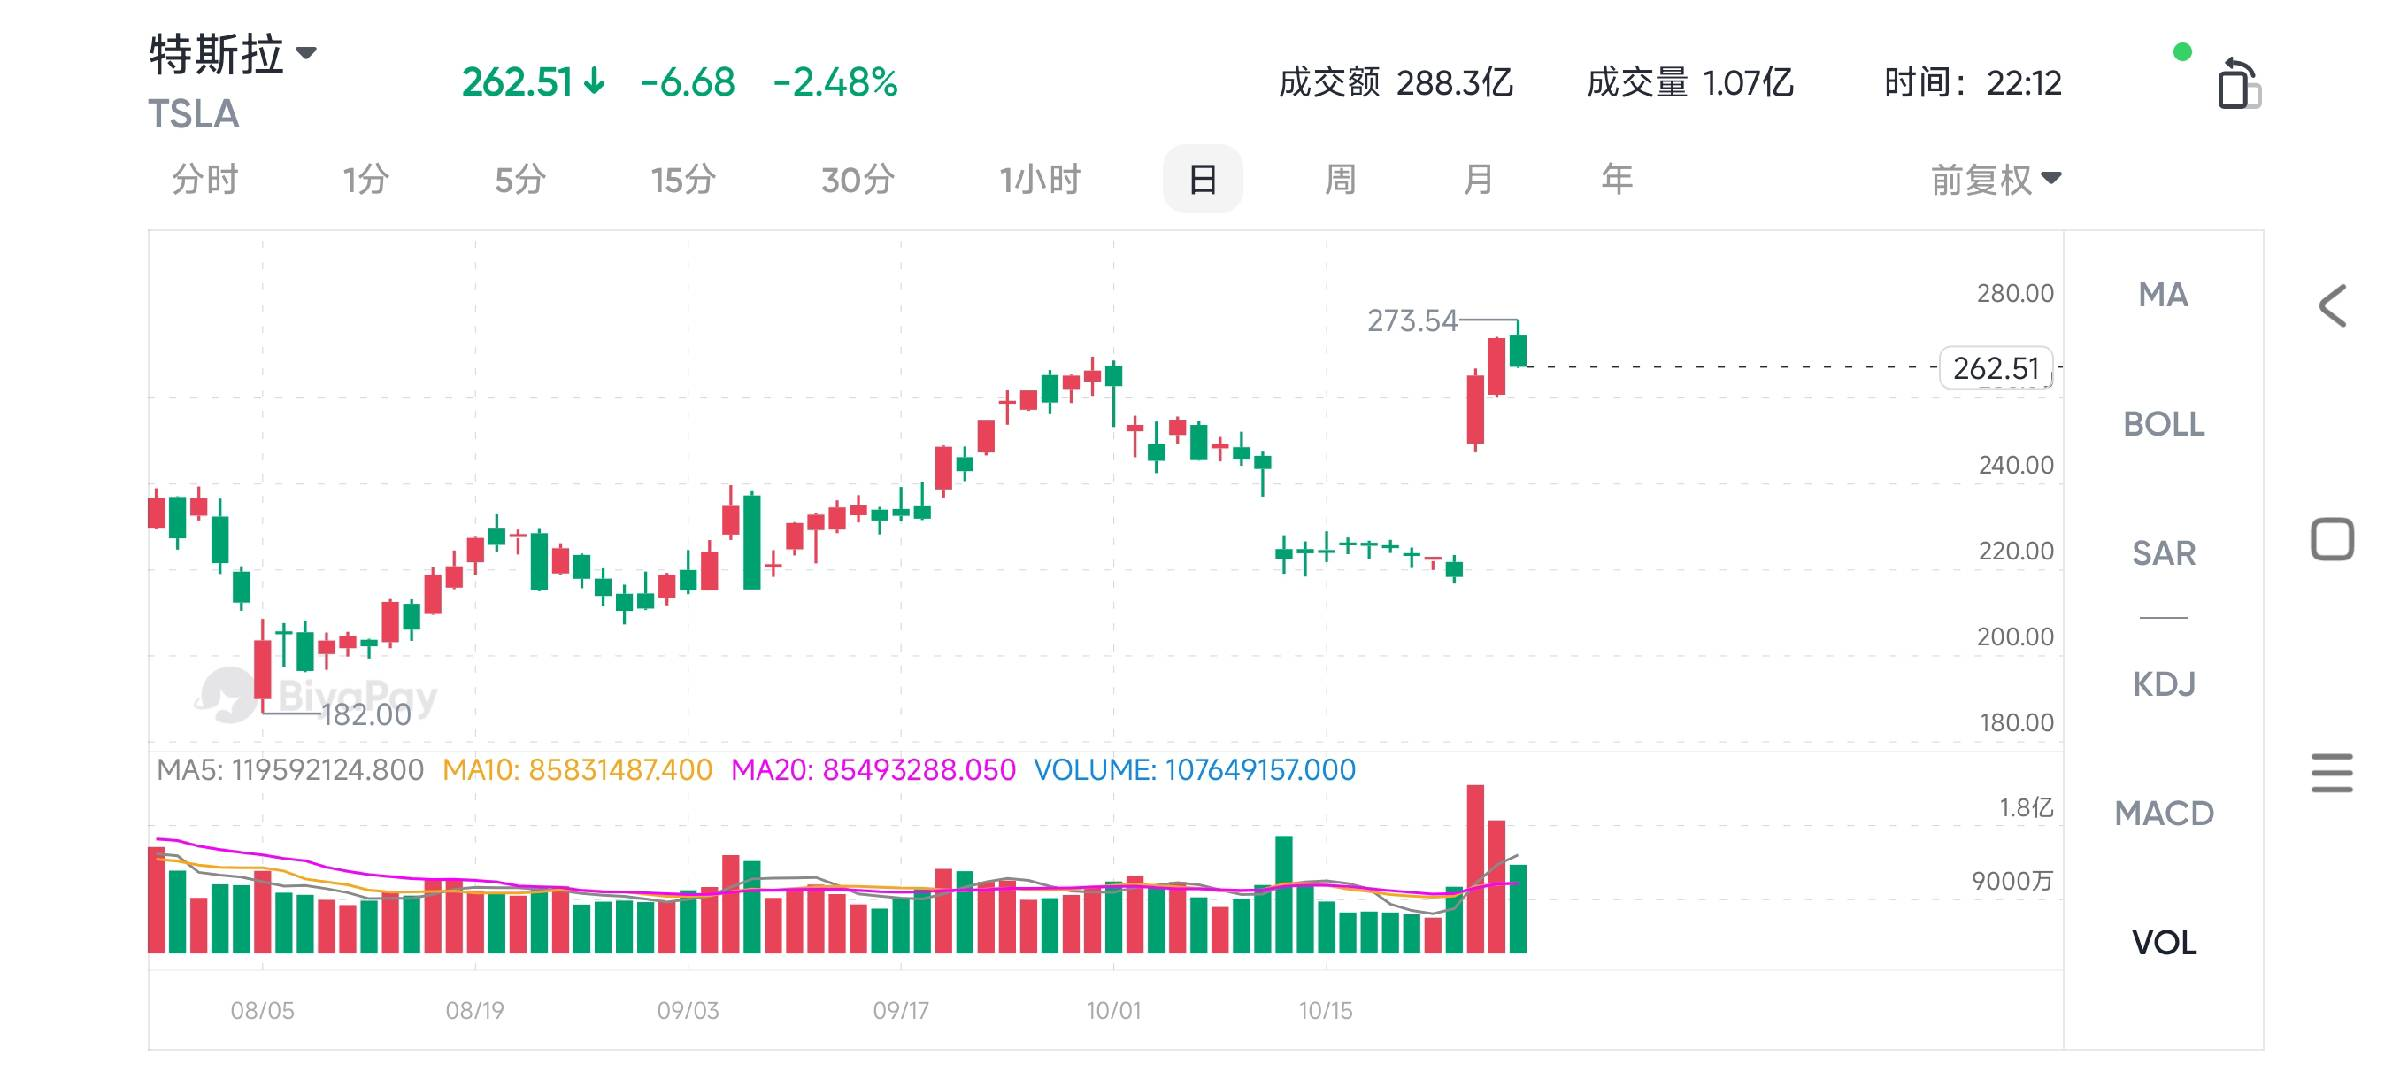This screenshot has width=2400, height=1080.
Task: Tap the Android back arrow
Action: click(x=2332, y=306)
